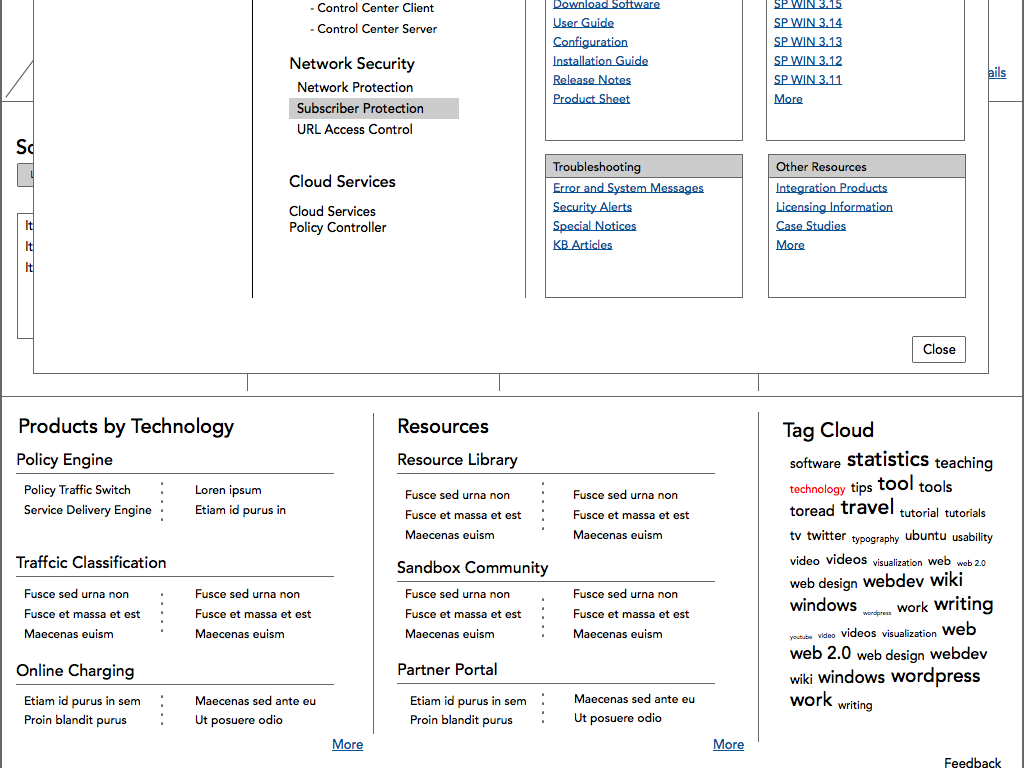Open SP WIN 3.12 release
Viewport: 1024px width, 768px height.
(808, 61)
